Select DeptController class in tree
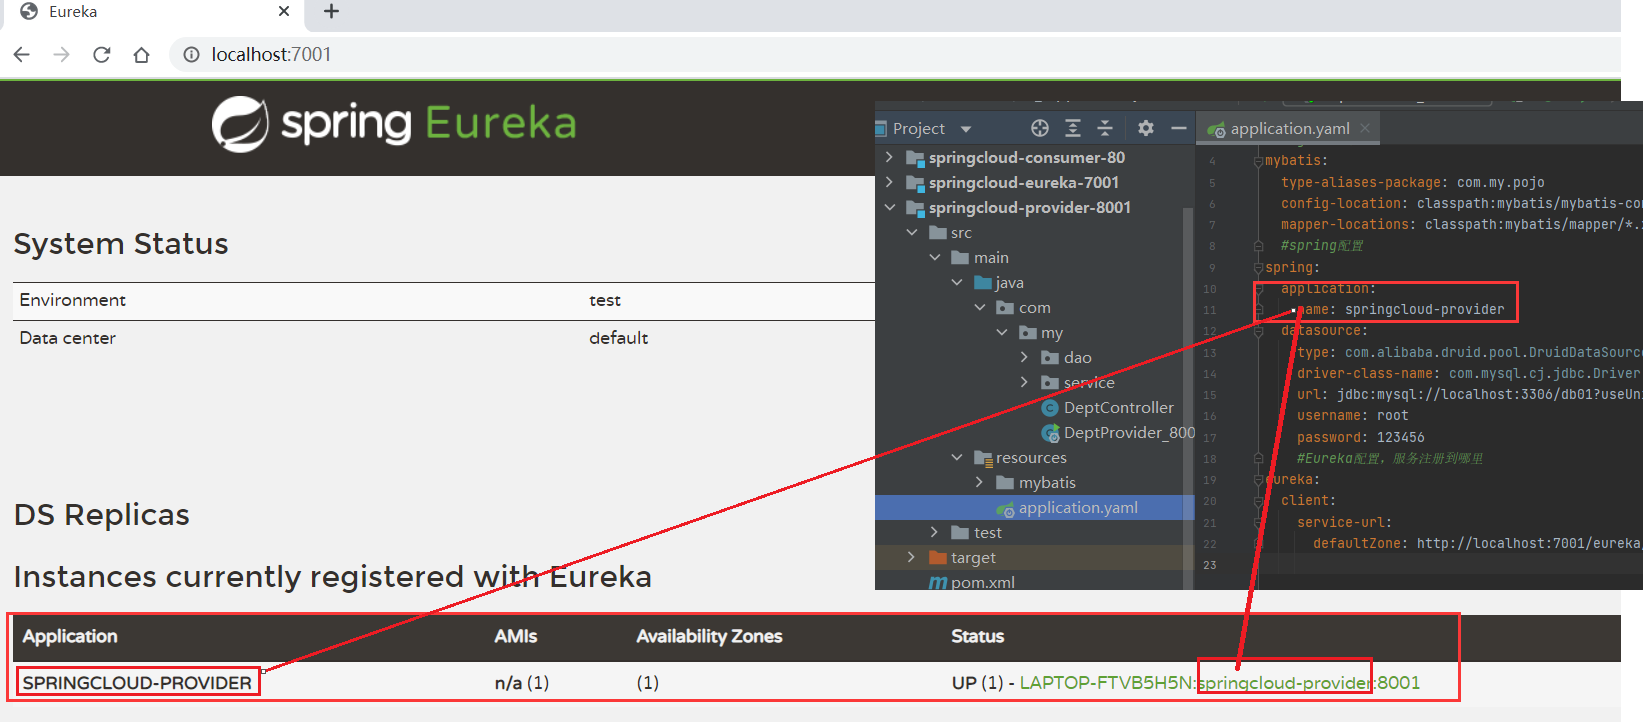 [1107, 407]
